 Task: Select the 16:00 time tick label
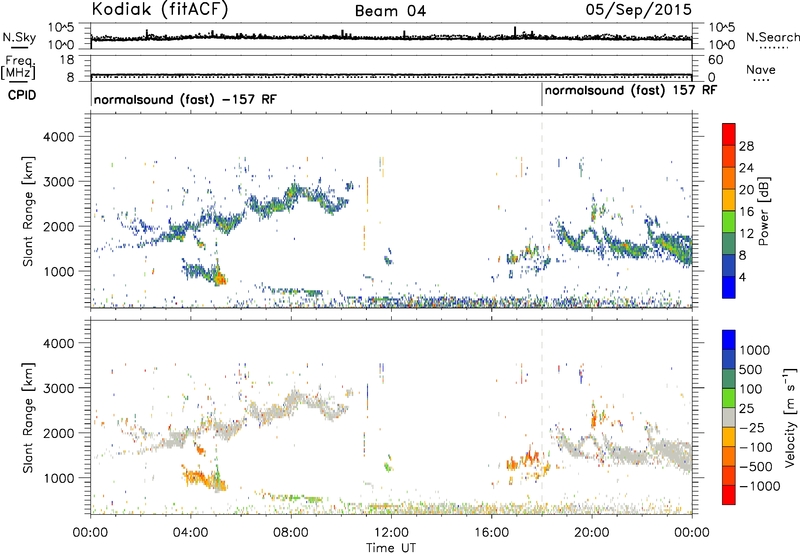pyautogui.click(x=491, y=533)
